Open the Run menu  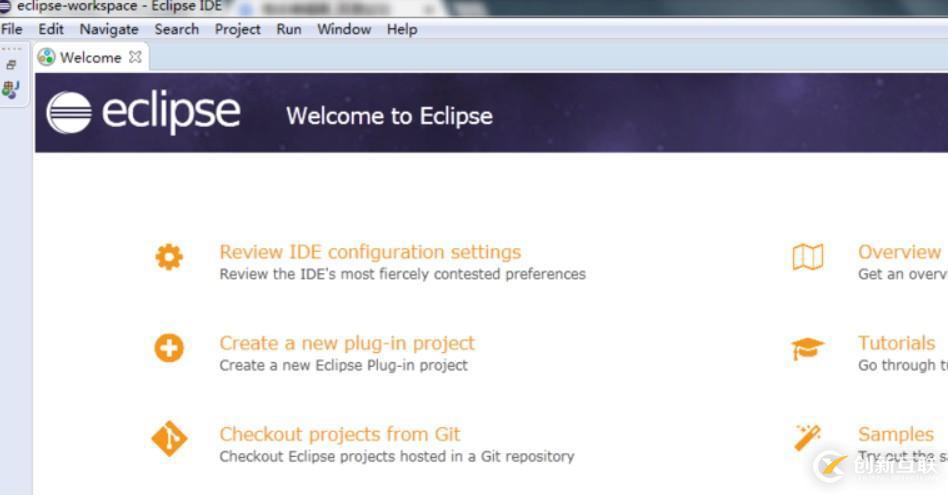coord(289,29)
